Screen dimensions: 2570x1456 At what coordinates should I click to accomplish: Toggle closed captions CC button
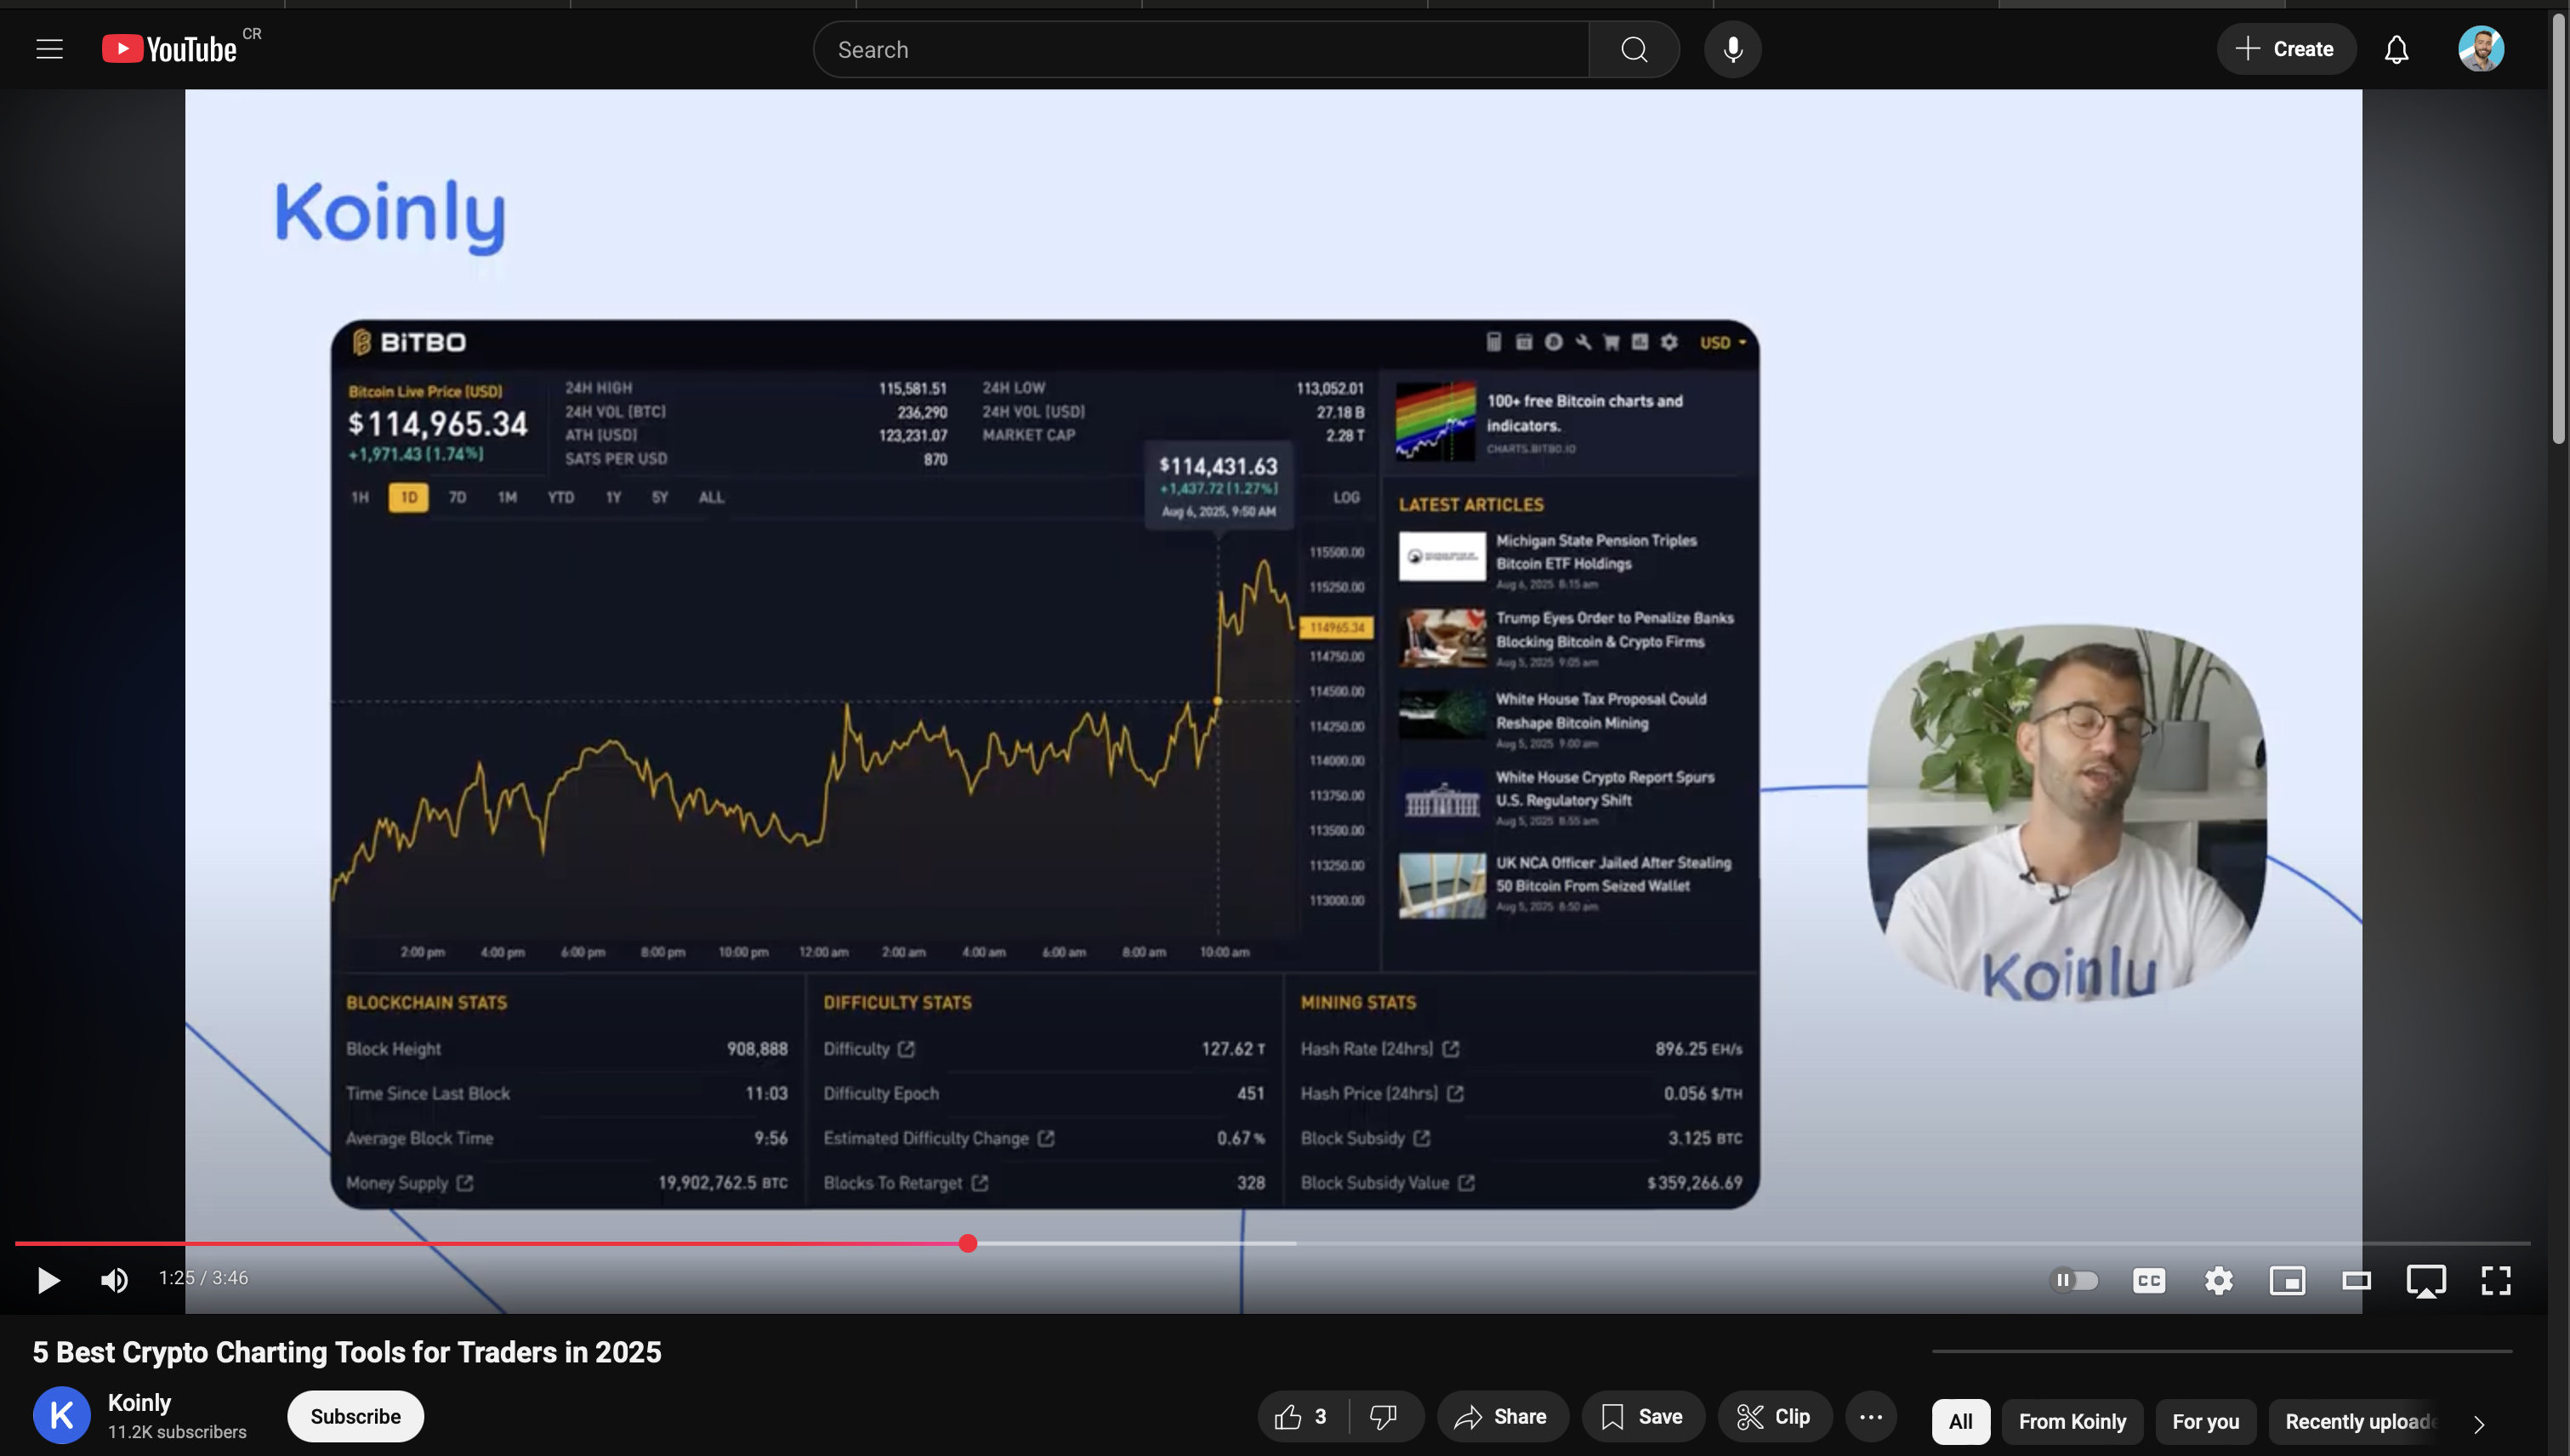[2149, 1280]
